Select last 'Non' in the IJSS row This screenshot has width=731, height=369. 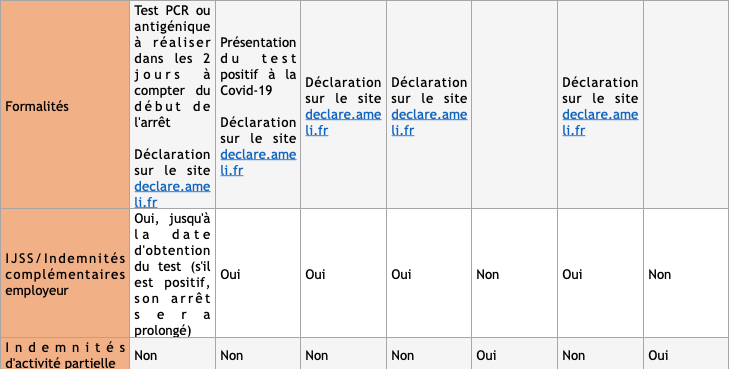(659, 274)
